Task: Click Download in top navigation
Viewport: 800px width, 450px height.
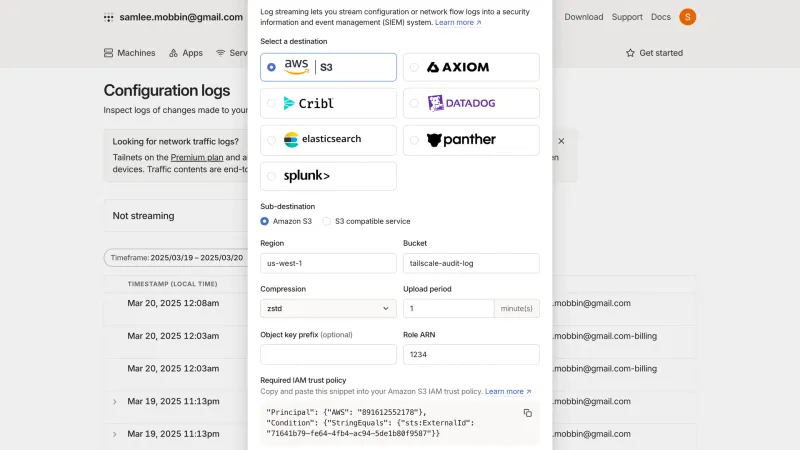Action: [x=583, y=17]
